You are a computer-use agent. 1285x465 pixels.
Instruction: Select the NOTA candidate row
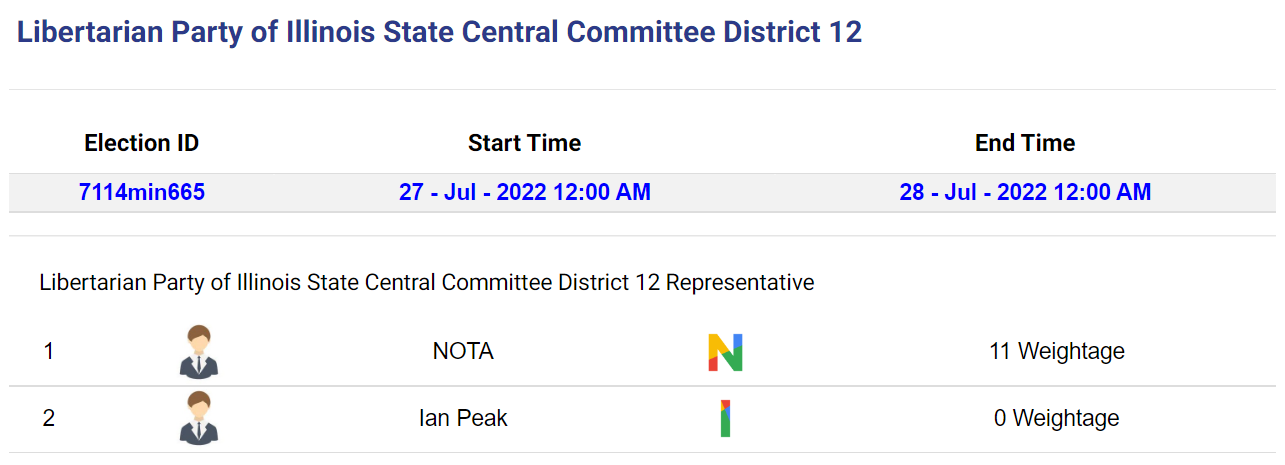[x=642, y=352]
